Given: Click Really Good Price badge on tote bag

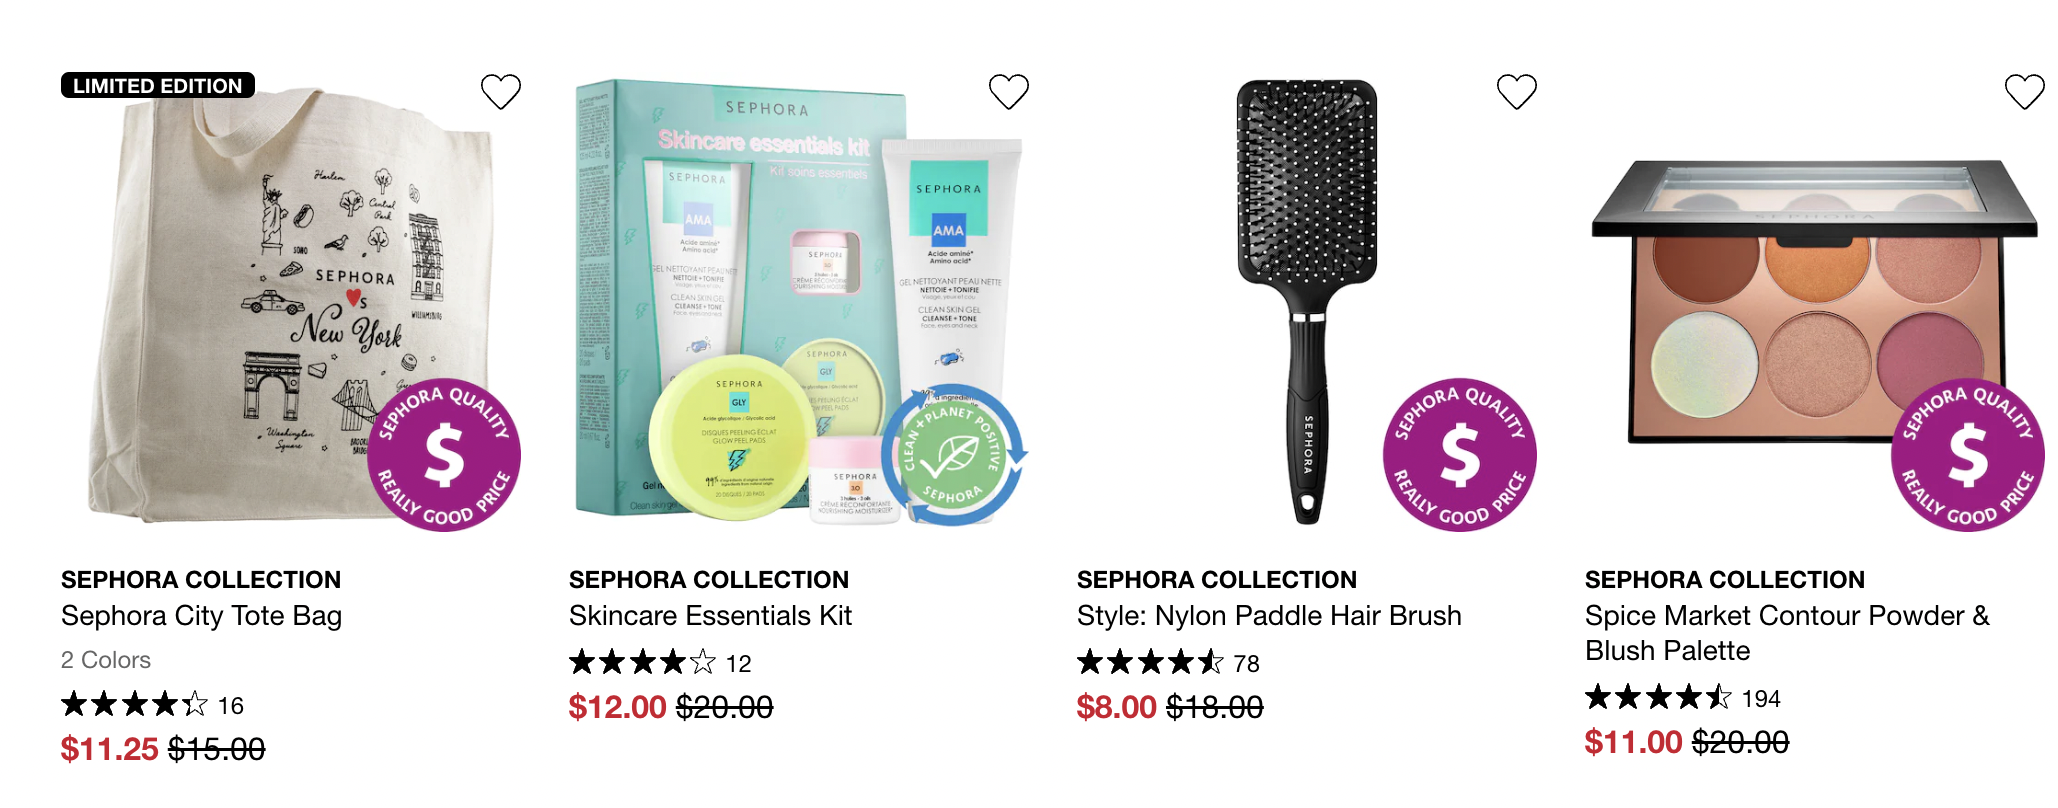Looking at the screenshot, I should pos(444,455).
